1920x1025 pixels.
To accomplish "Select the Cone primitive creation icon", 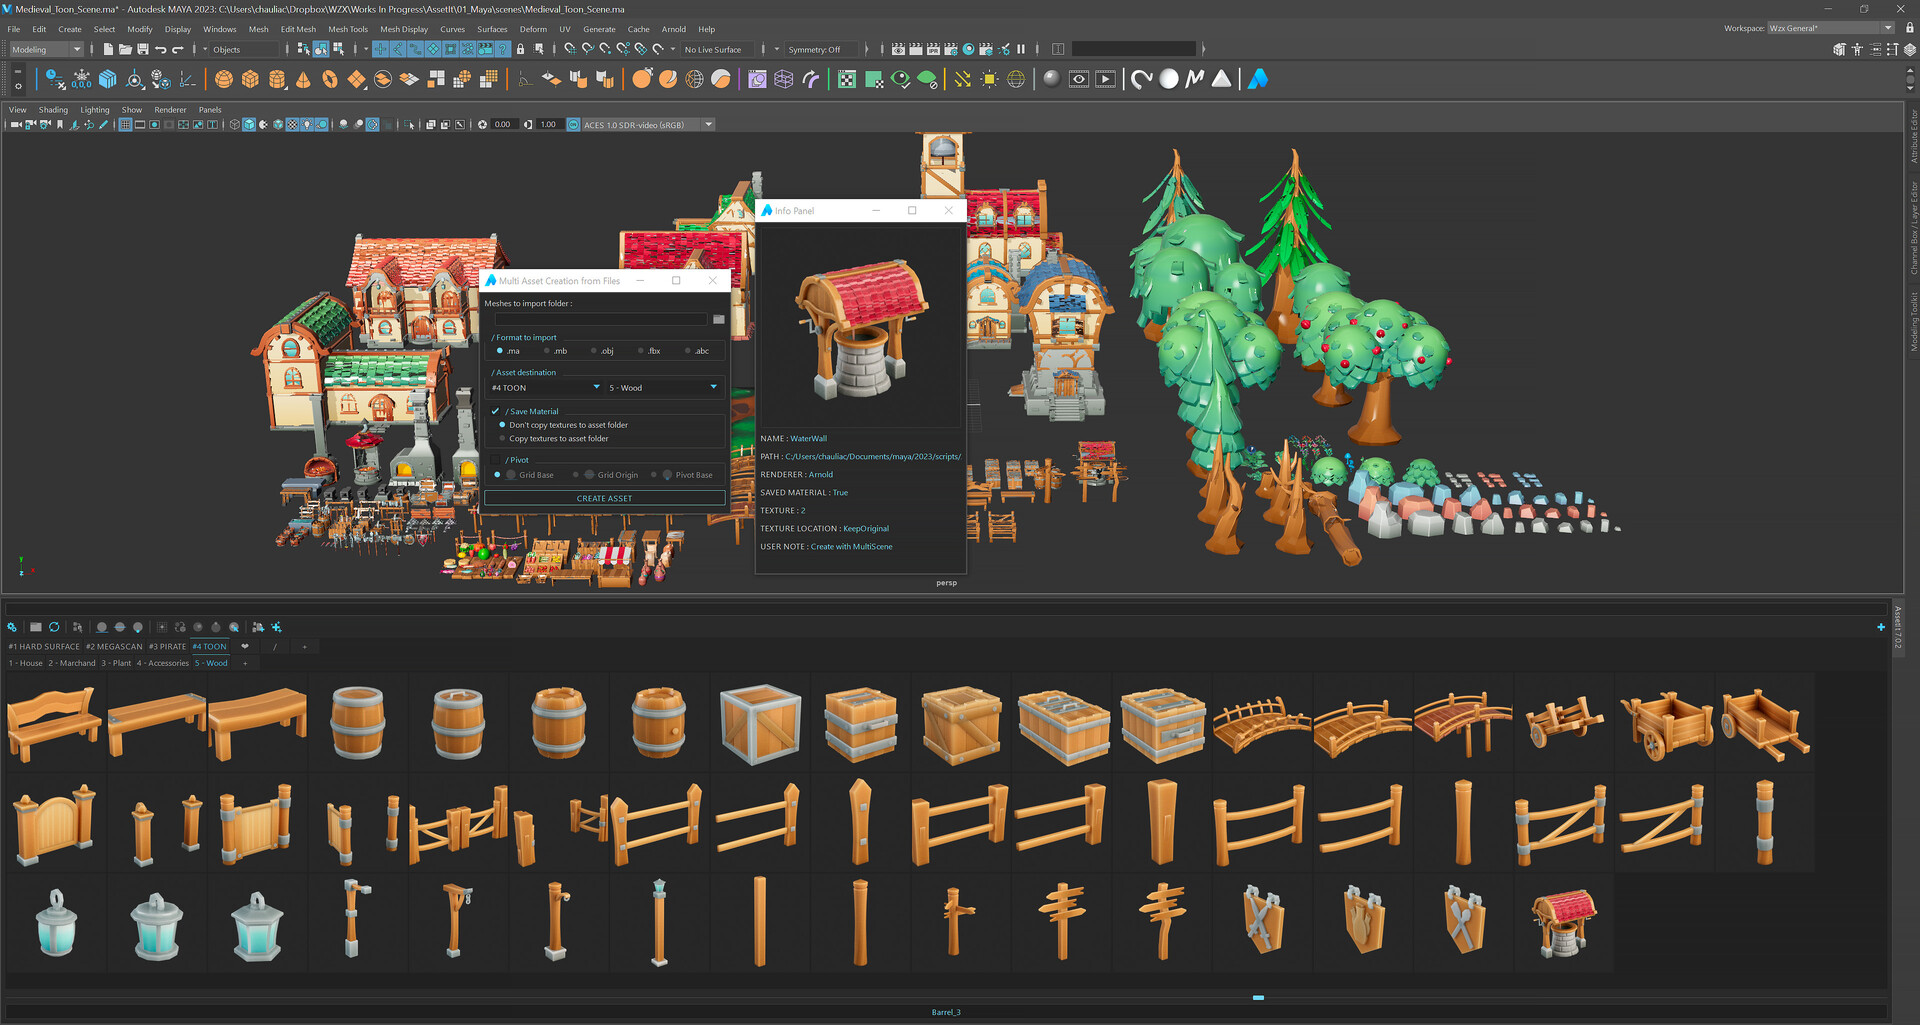I will (303, 79).
